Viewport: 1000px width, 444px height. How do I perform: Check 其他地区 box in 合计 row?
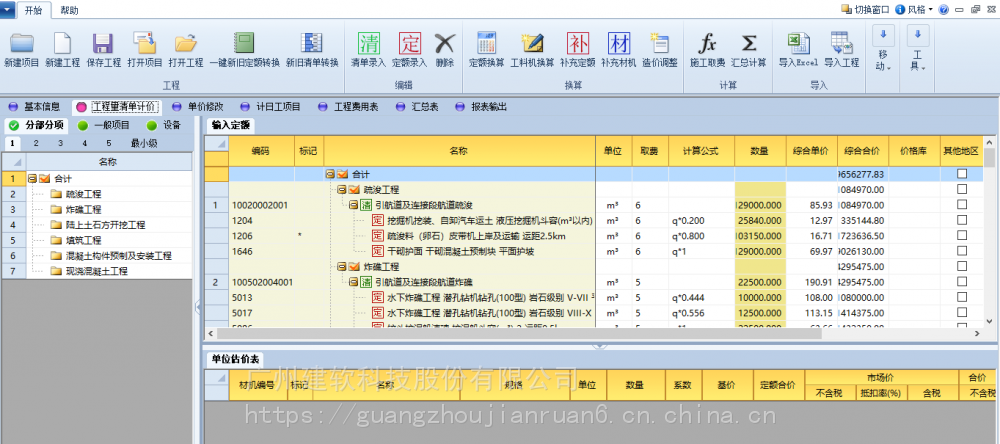(962, 174)
